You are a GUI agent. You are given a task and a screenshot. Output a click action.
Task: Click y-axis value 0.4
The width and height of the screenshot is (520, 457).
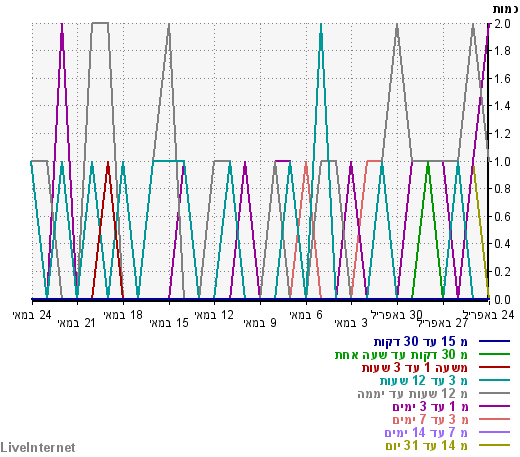(502, 244)
